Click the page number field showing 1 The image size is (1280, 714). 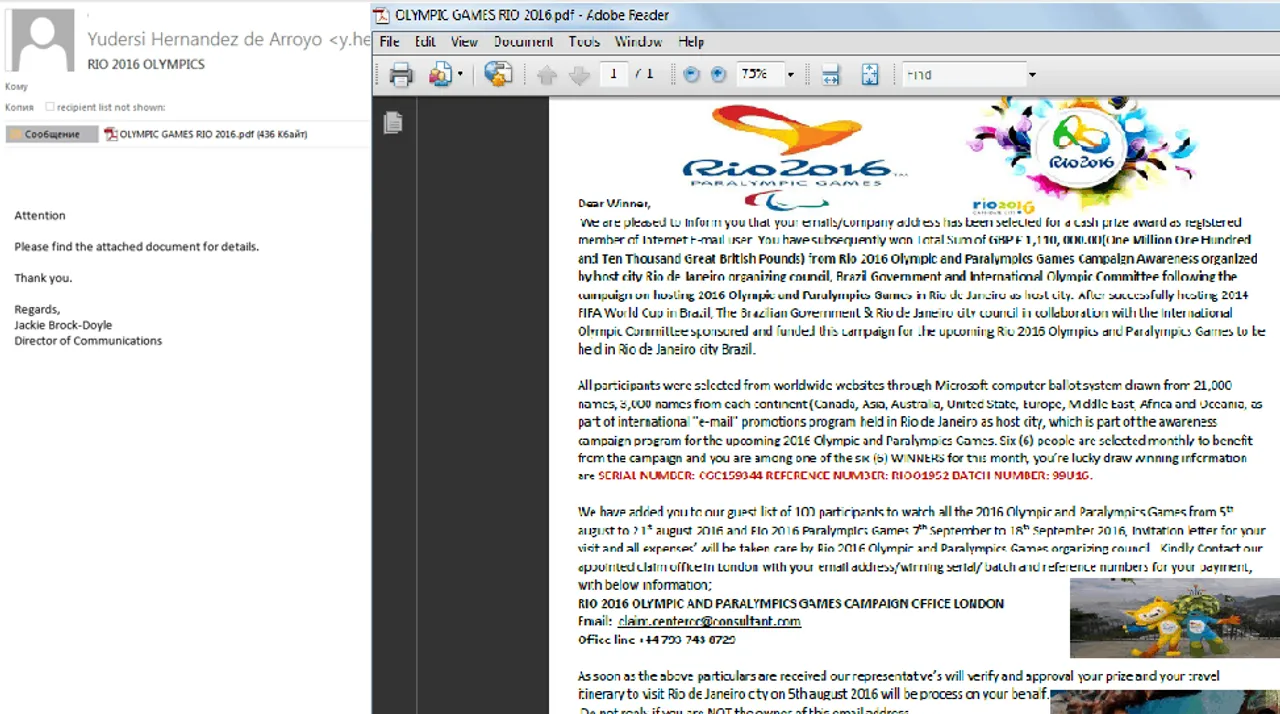pyautogui.click(x=614, y=74)
